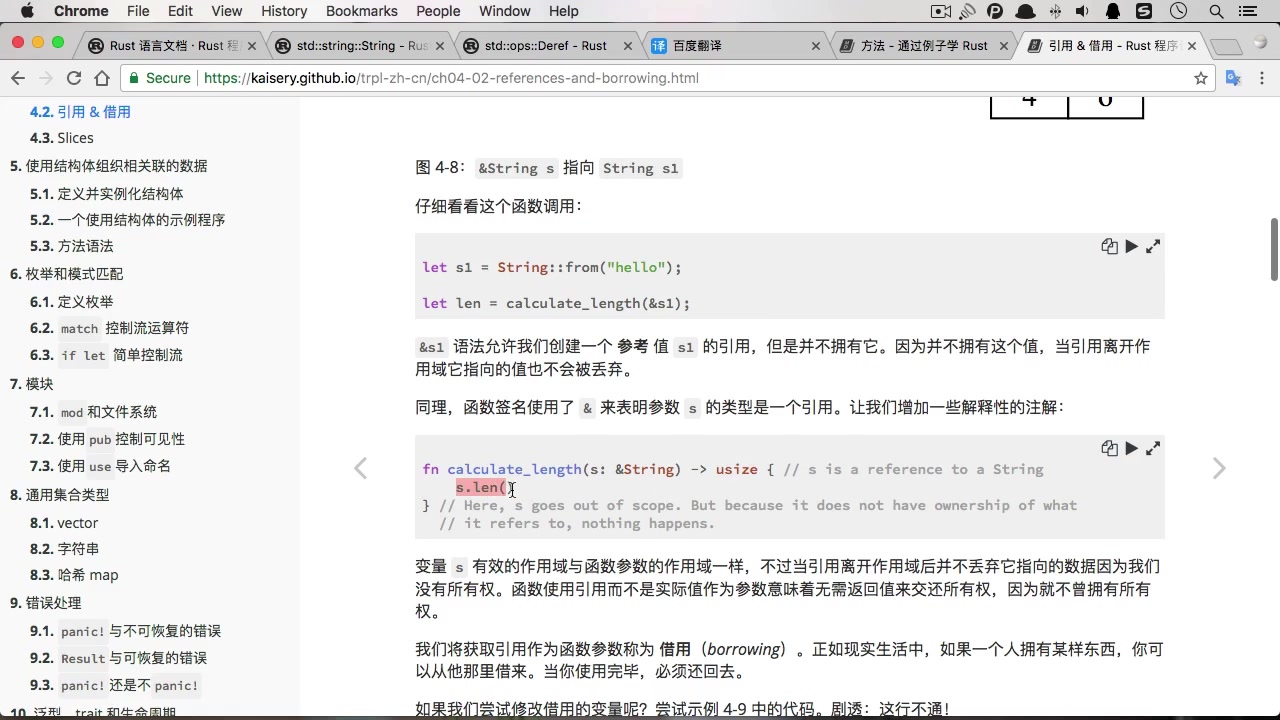Open Spotlight search from the menu bar

pos(1215,11)
